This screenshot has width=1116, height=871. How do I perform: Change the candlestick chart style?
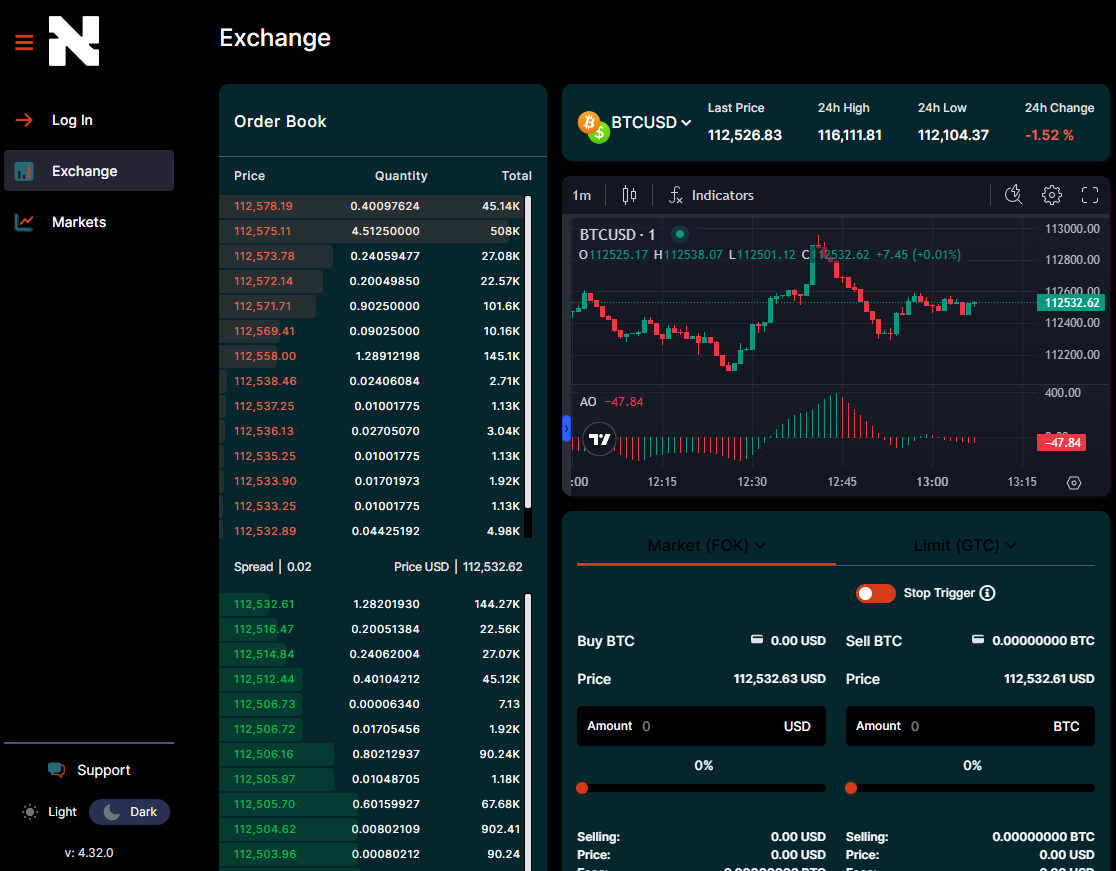627,195
